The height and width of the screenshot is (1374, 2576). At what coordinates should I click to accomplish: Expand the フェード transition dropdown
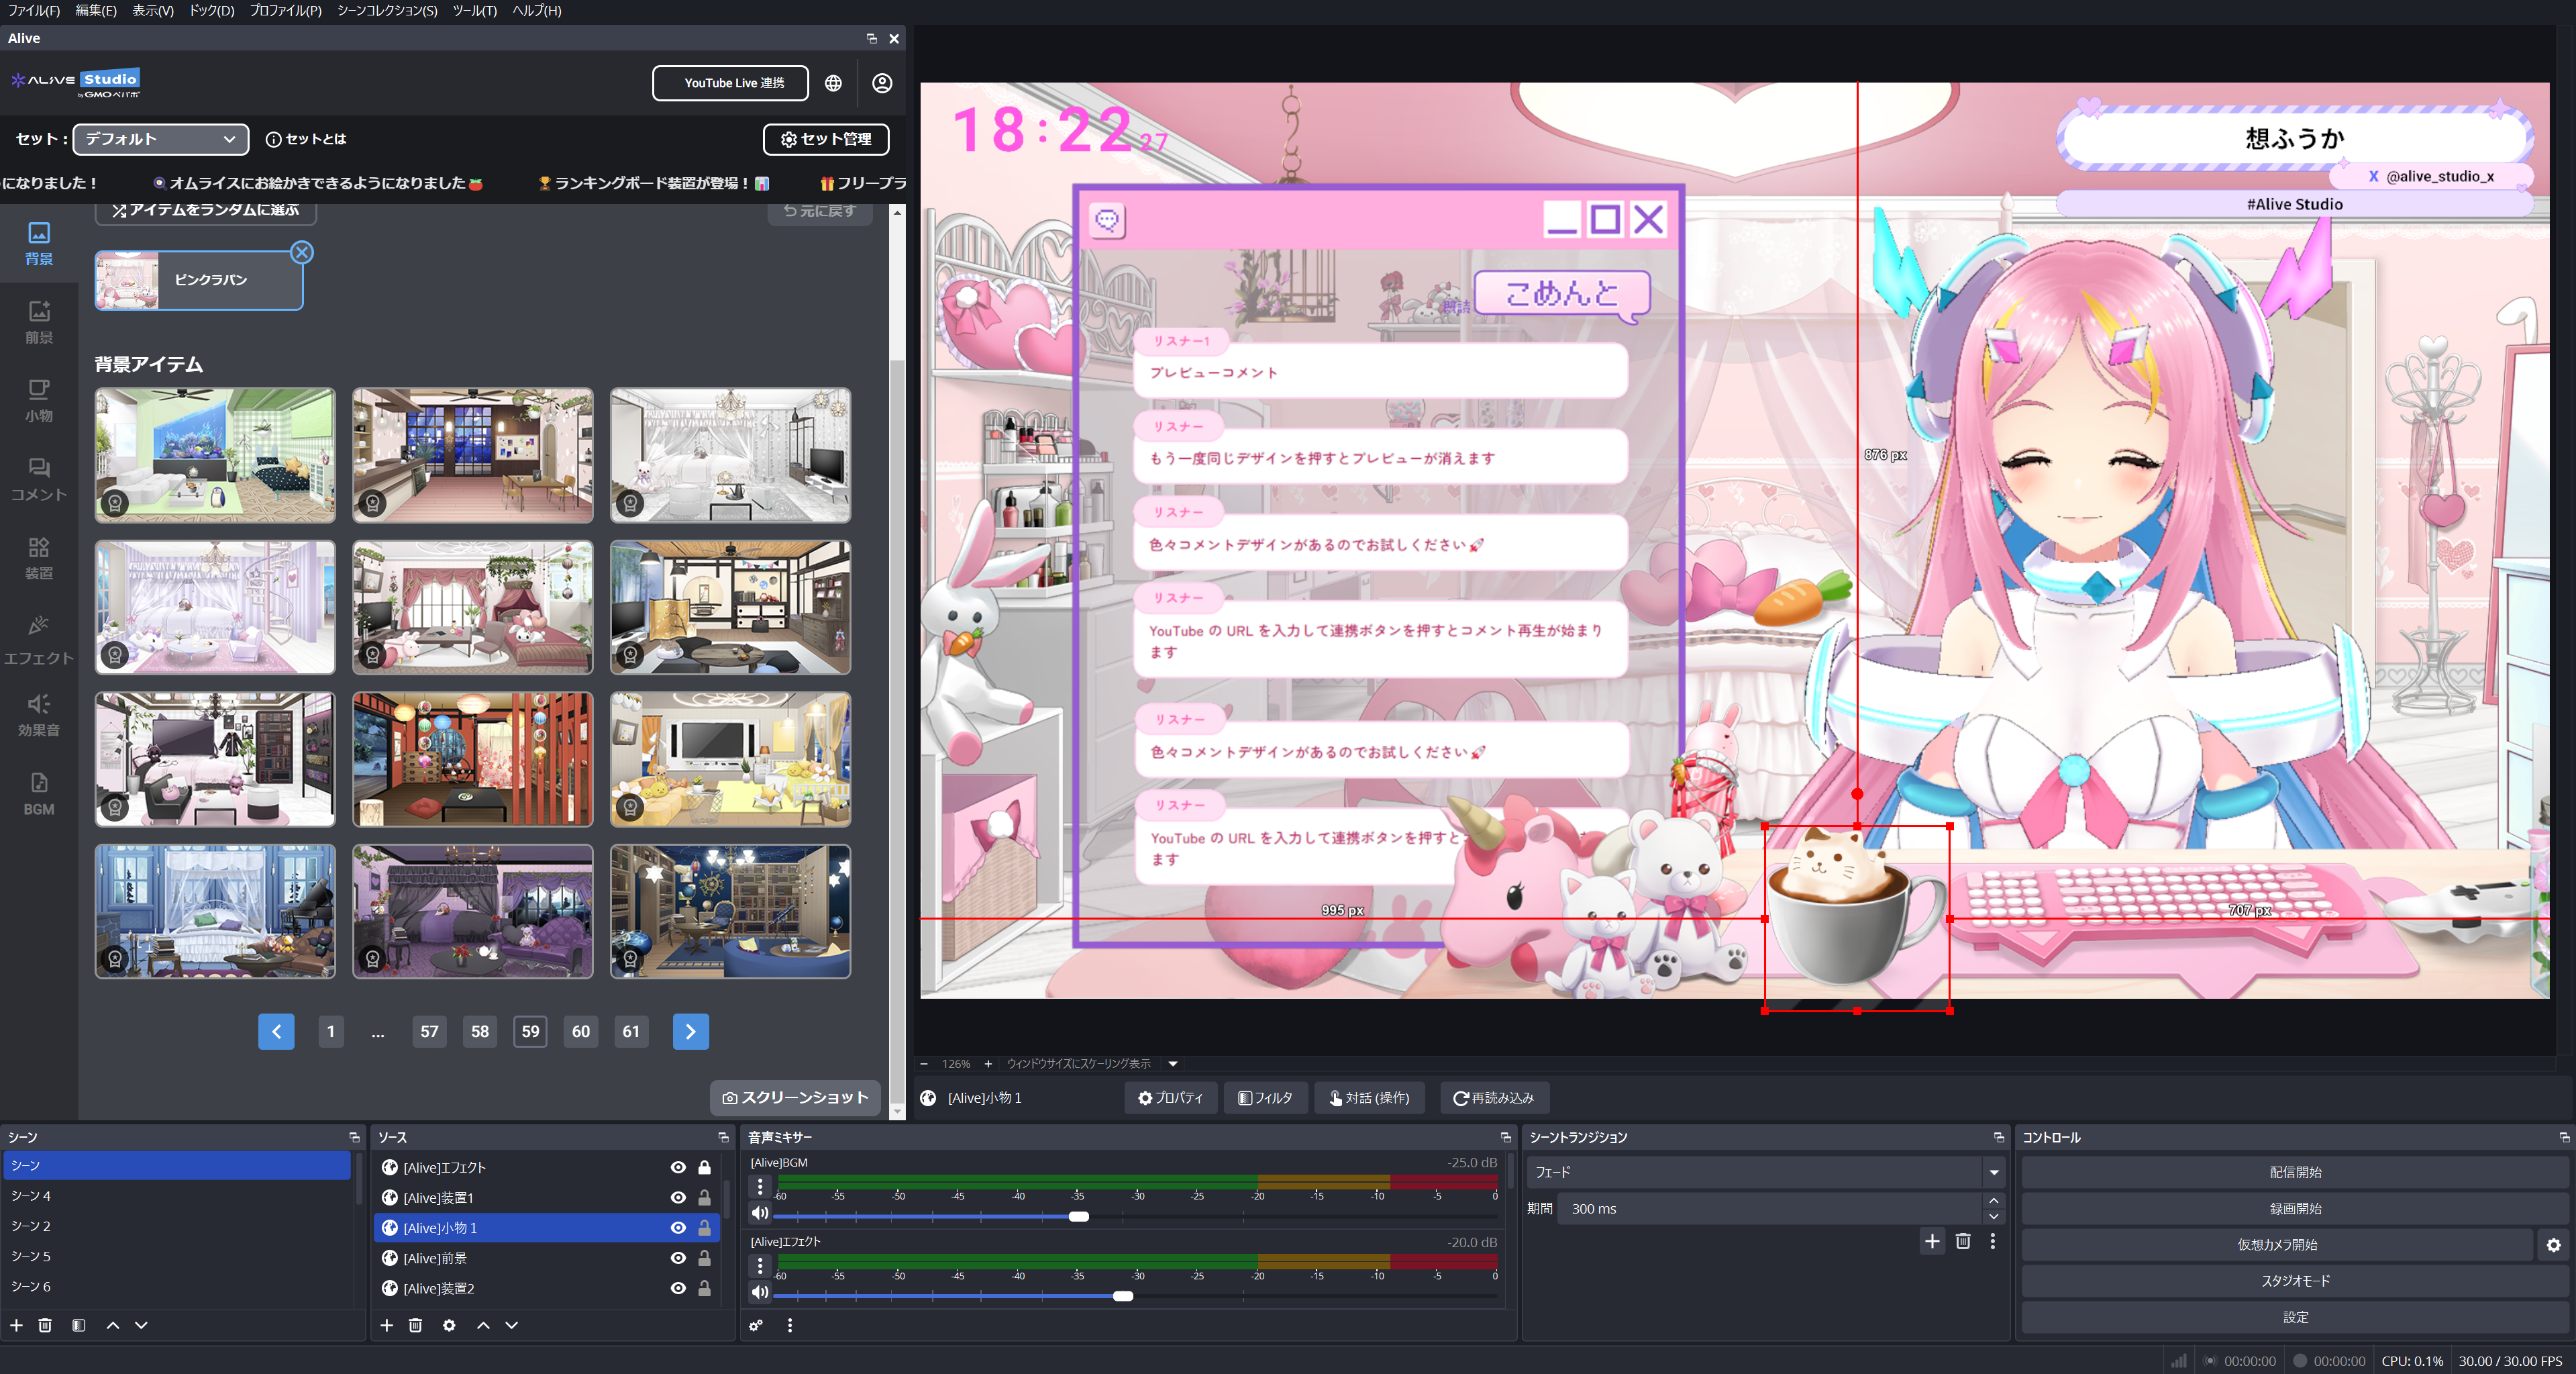pos(1993,1172)
